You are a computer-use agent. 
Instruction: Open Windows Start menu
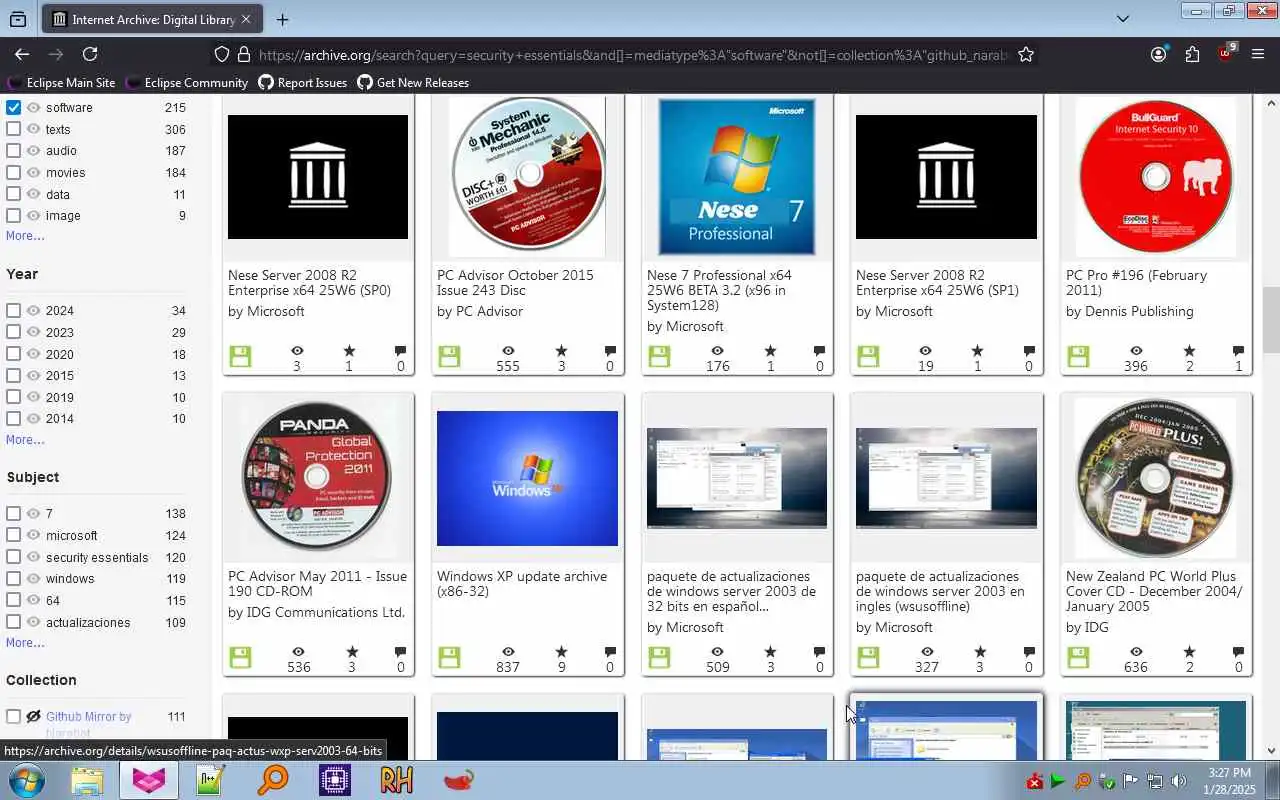tap(26, 780)
